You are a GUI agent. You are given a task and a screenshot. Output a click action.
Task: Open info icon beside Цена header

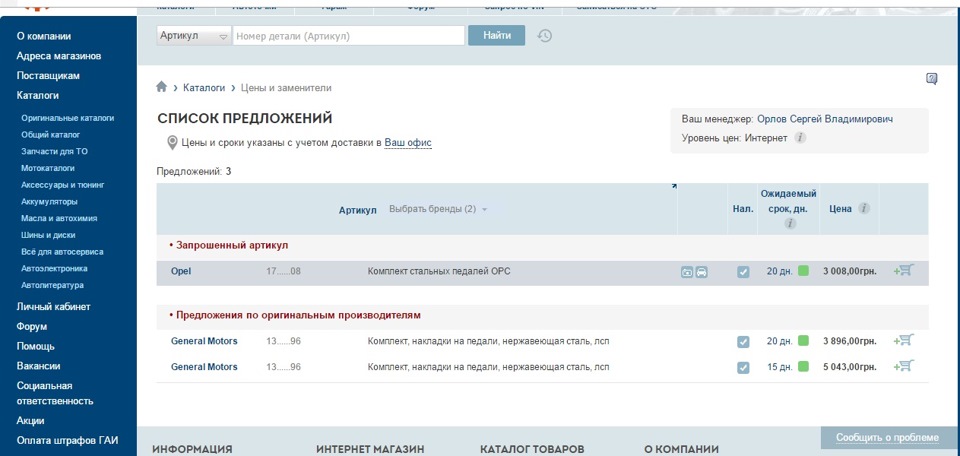pos(863,208)
